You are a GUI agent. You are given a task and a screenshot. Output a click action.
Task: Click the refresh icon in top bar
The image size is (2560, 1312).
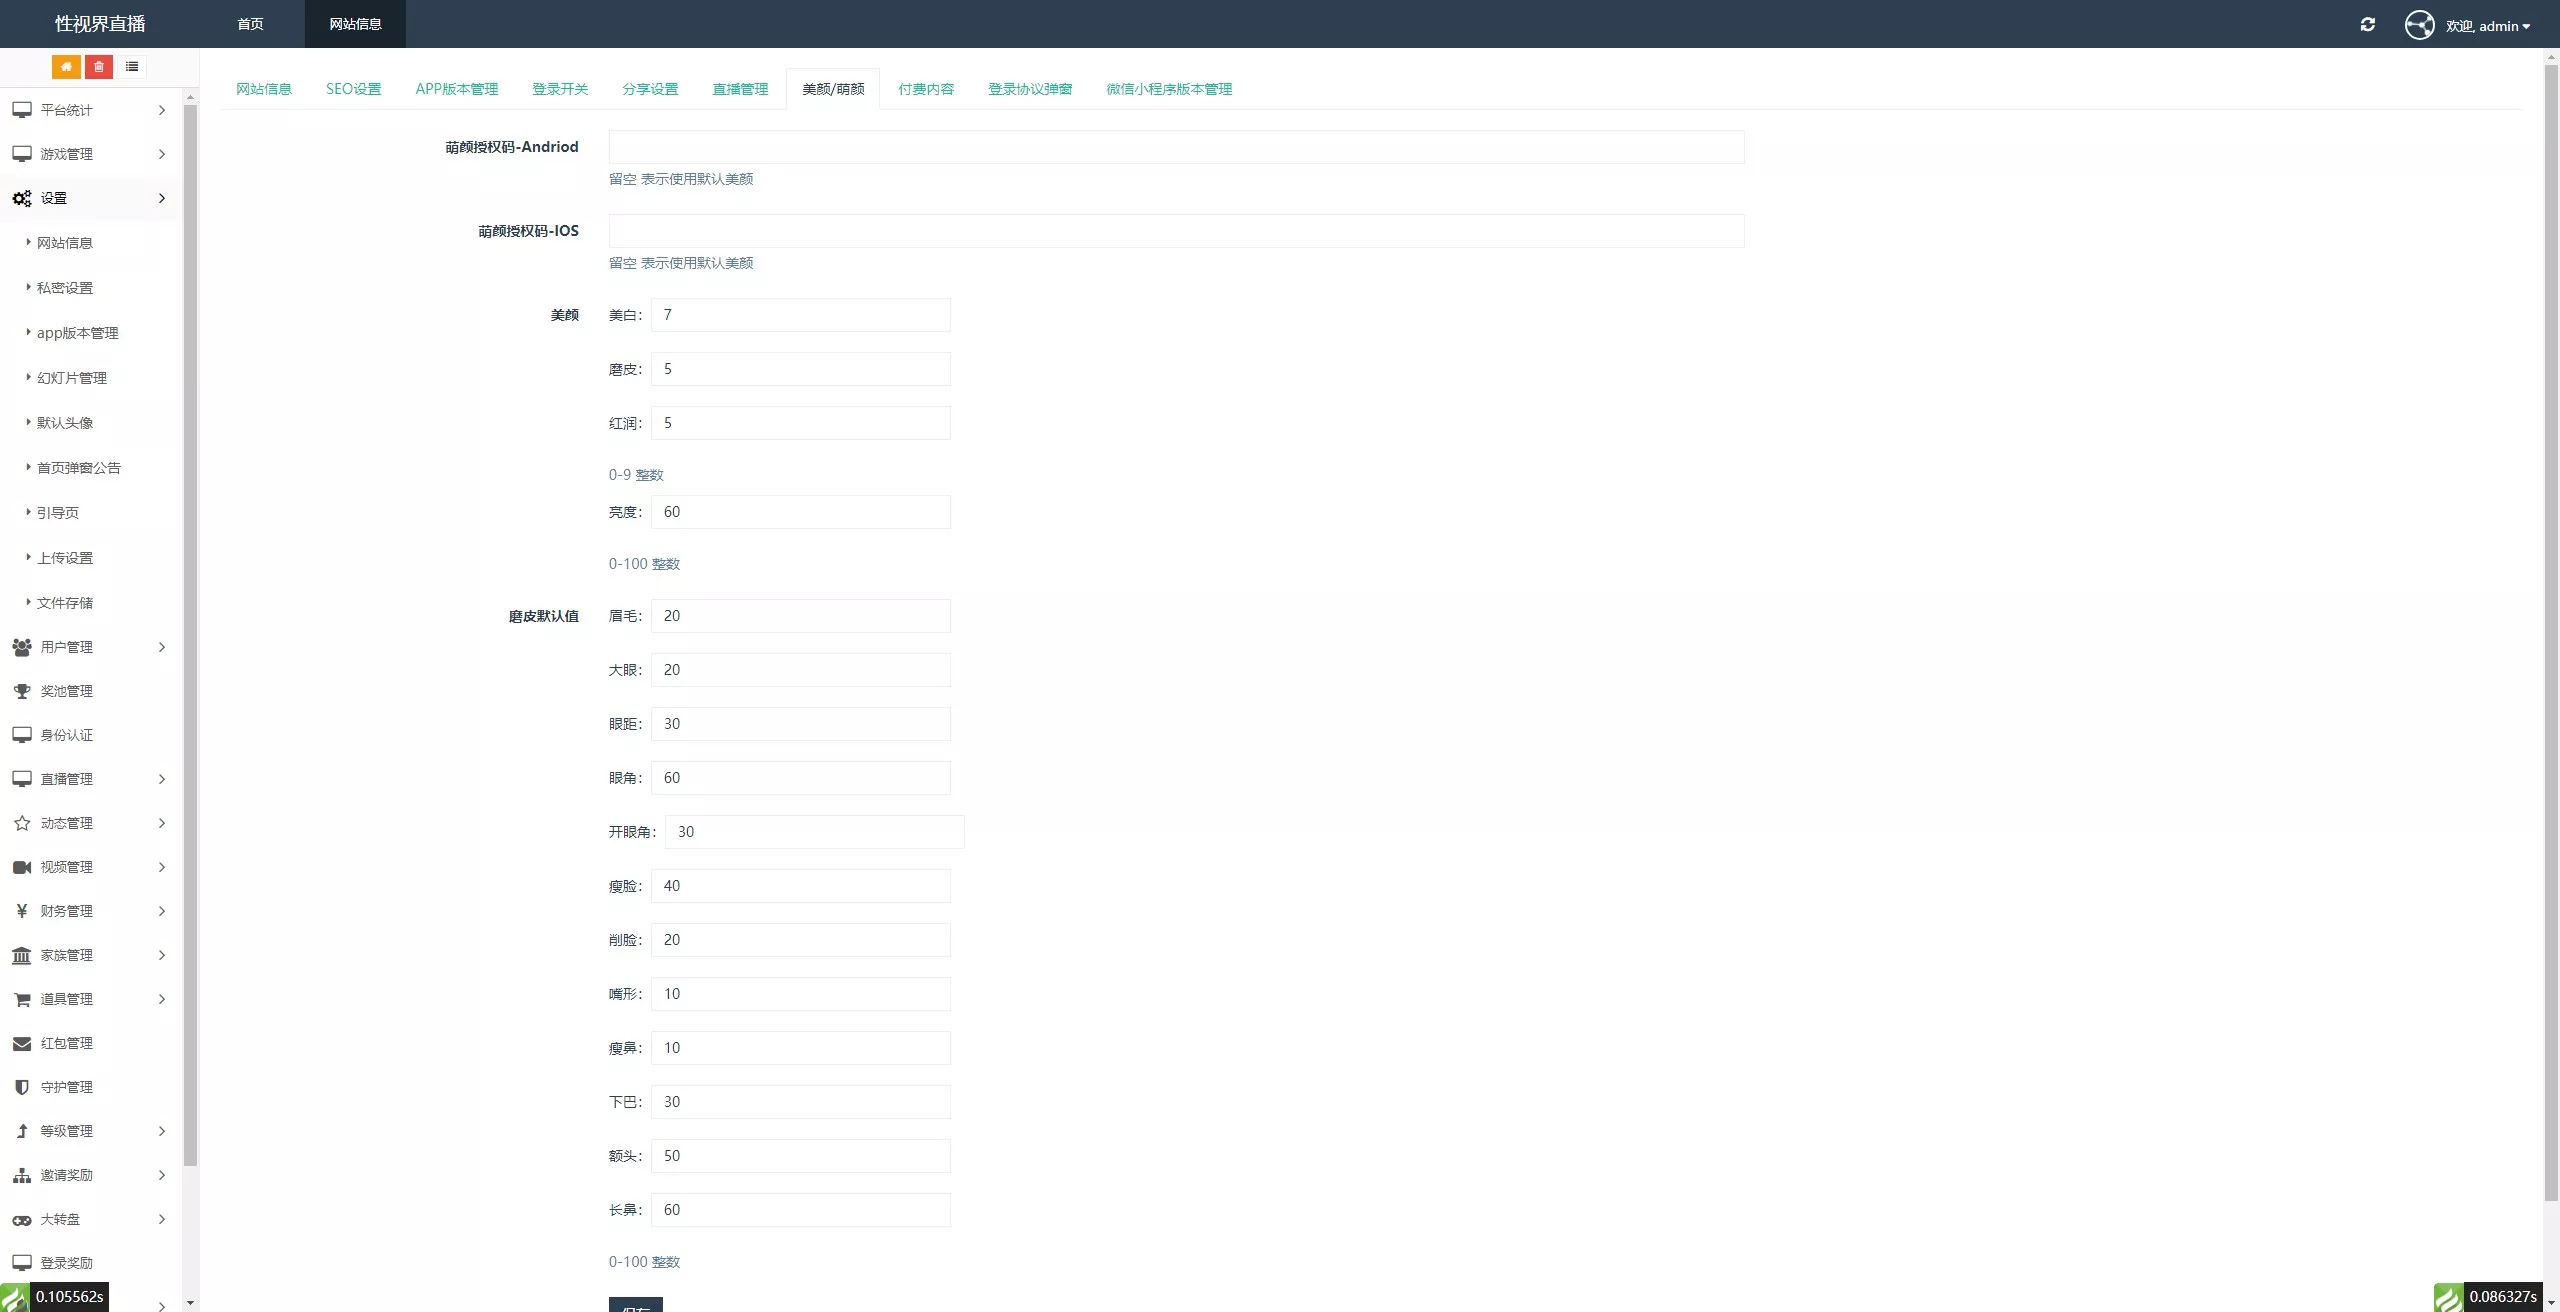point(2367,24)
